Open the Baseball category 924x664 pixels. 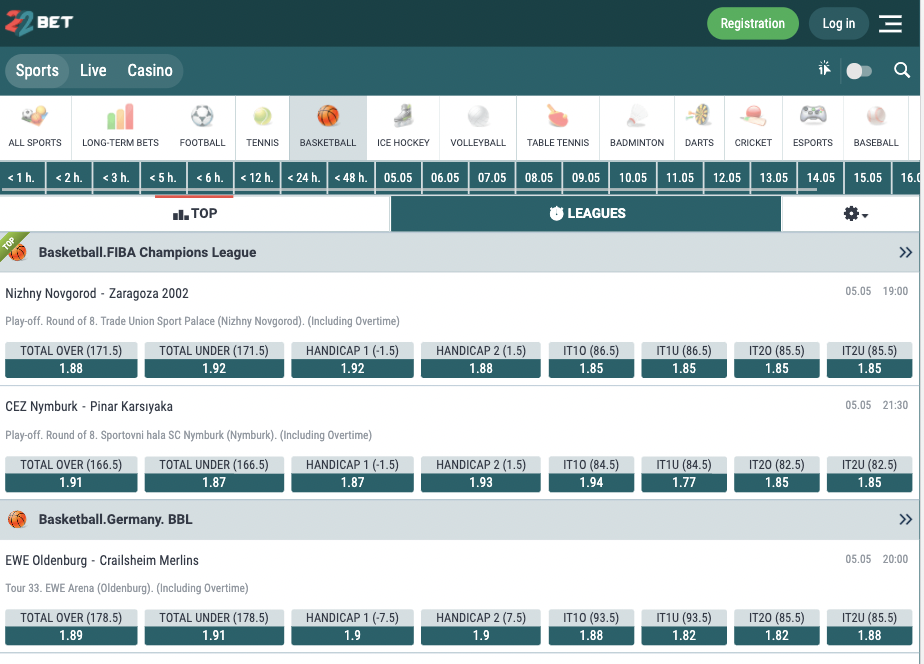point(876,127)
